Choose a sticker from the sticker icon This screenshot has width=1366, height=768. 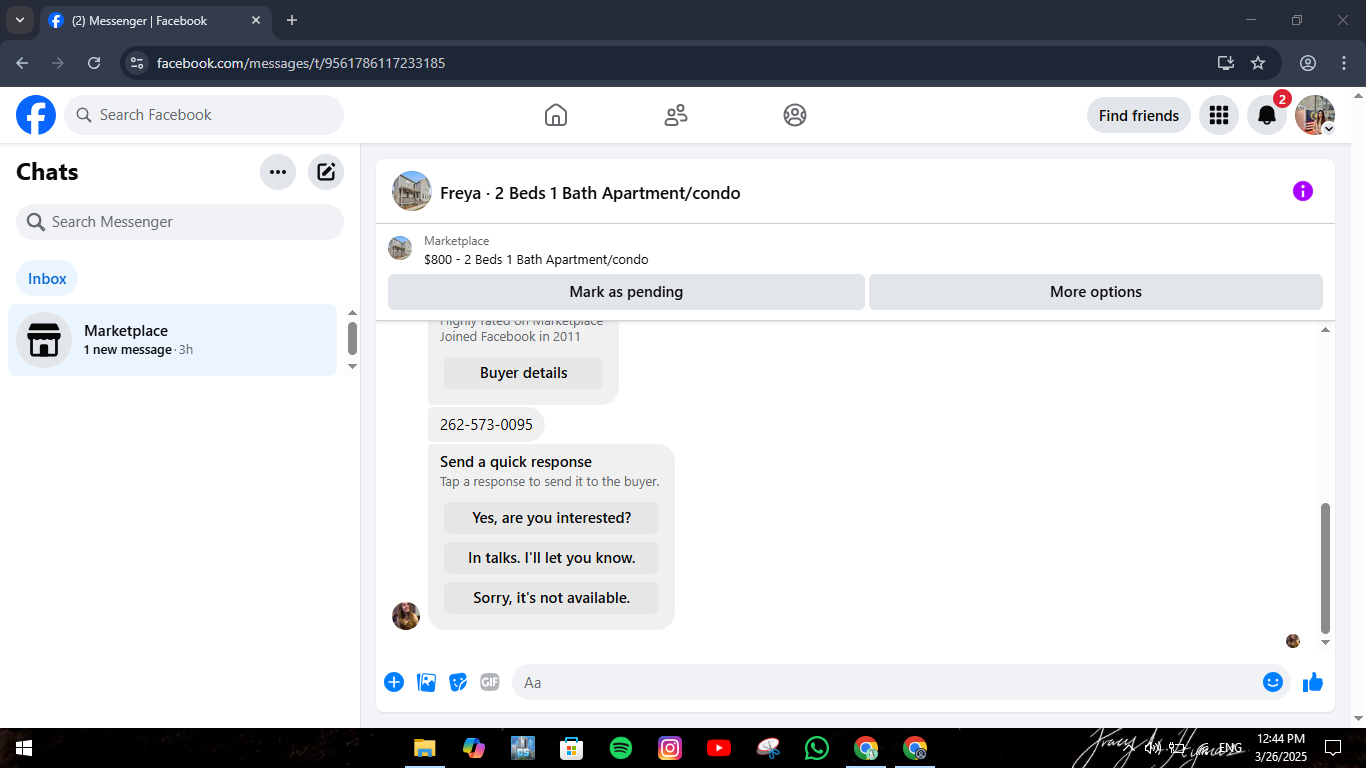458,682
